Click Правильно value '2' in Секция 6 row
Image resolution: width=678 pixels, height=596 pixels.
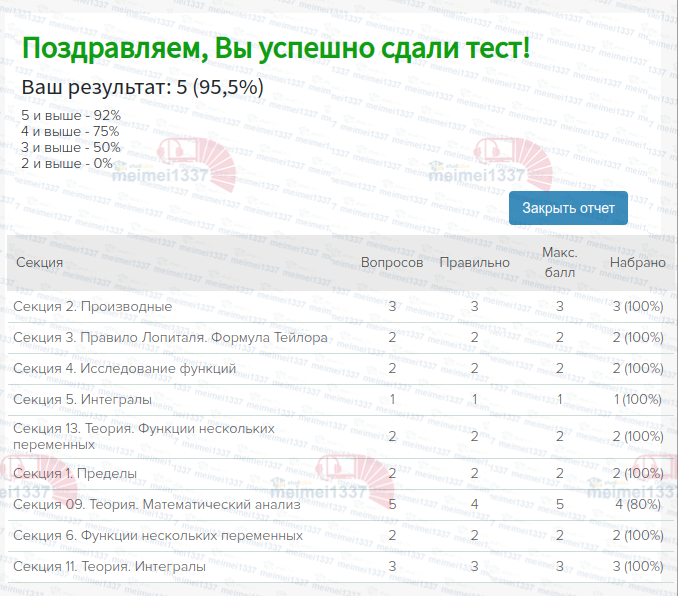point(474,536)
